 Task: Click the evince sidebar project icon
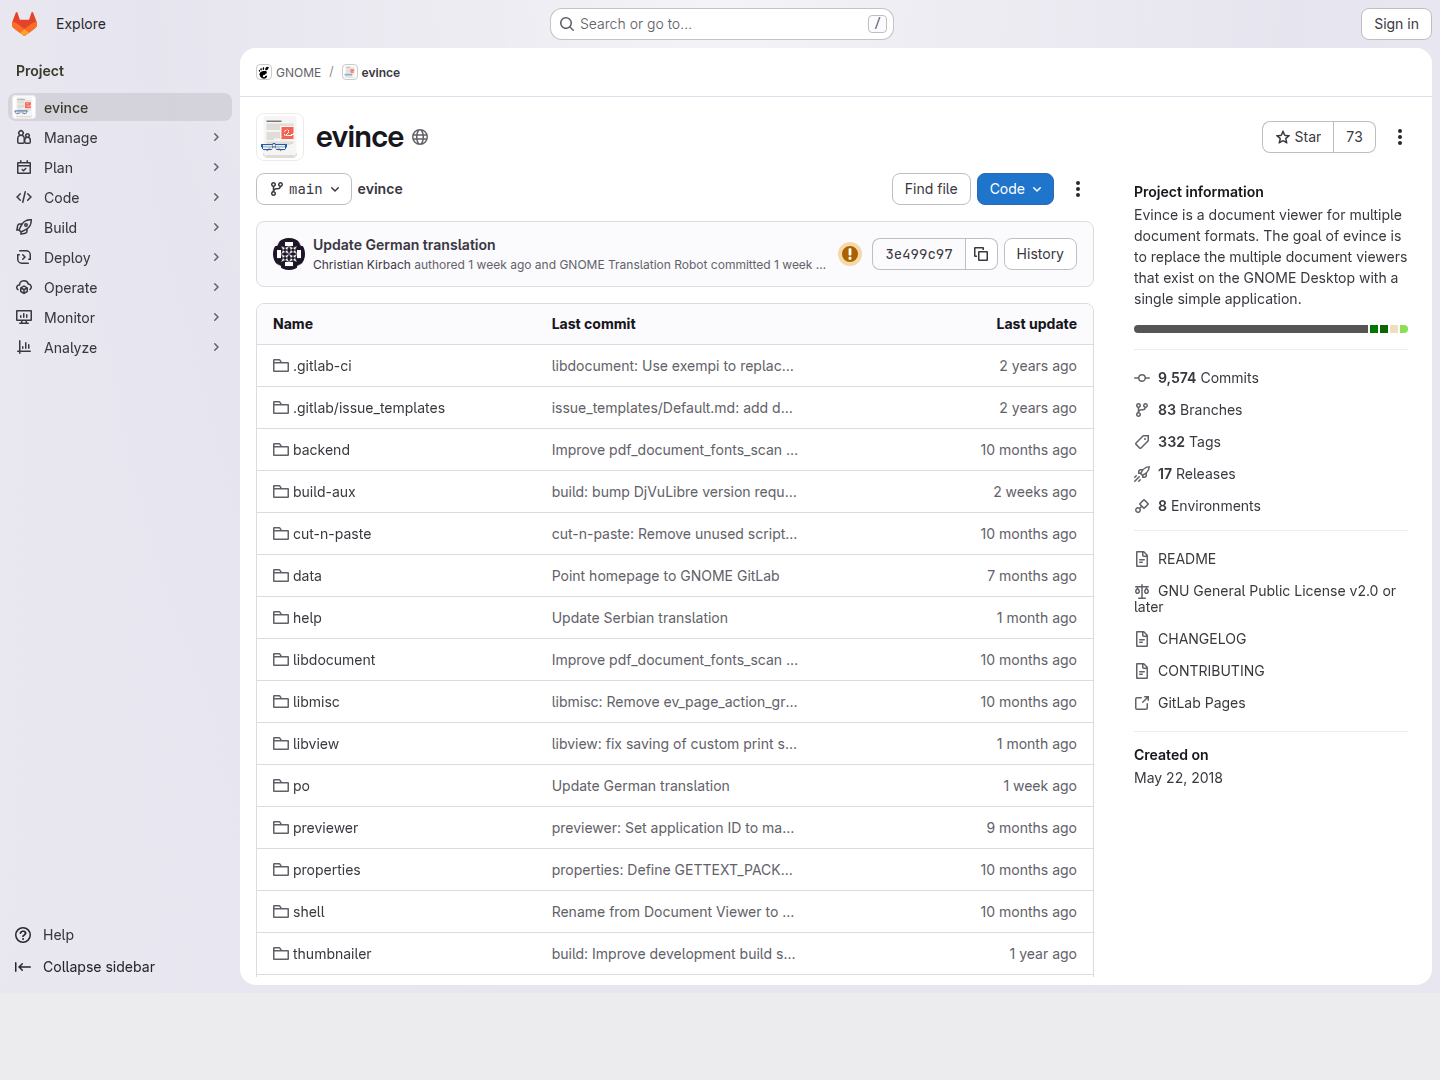[24, 107]
